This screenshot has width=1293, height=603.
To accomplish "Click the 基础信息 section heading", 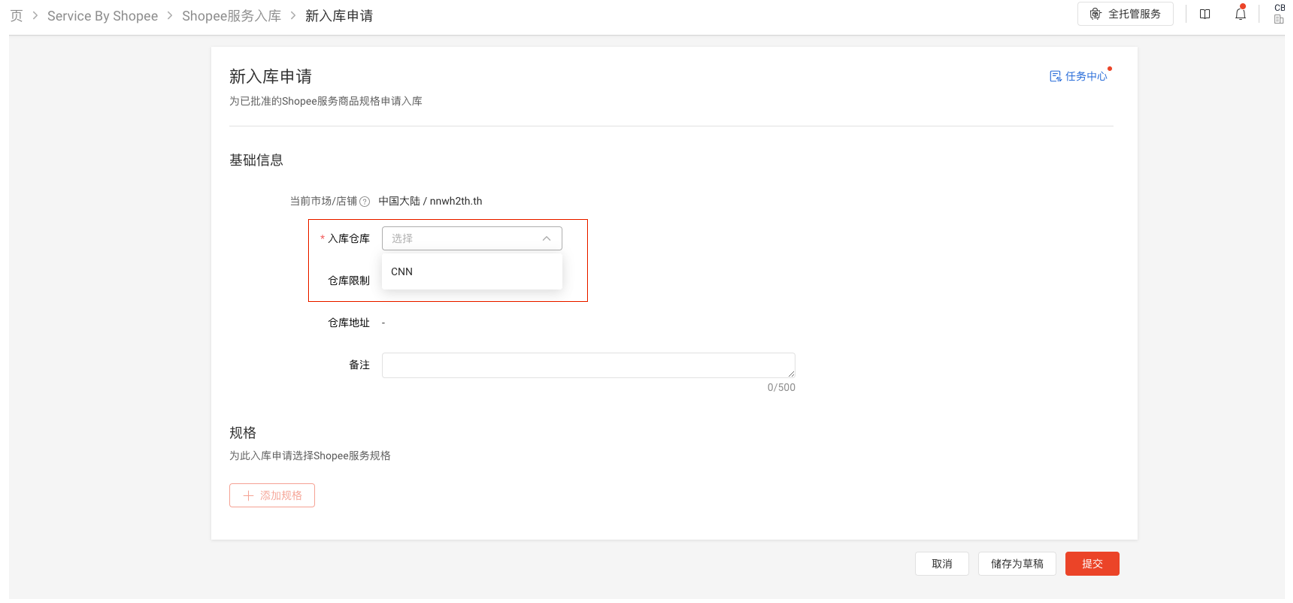I will coord(256,160).
